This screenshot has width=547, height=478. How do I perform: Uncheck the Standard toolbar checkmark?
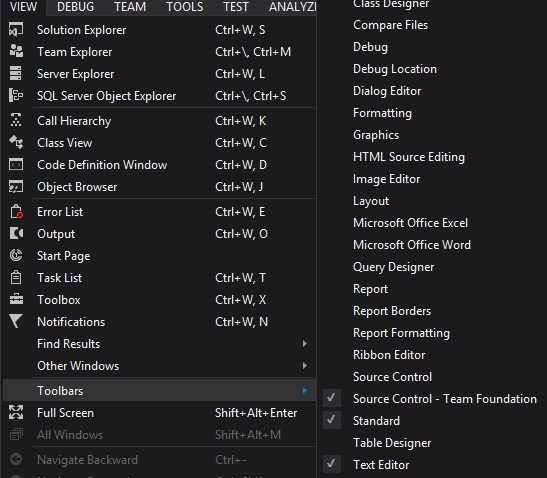pyautogui.click(x=331, y=420)
